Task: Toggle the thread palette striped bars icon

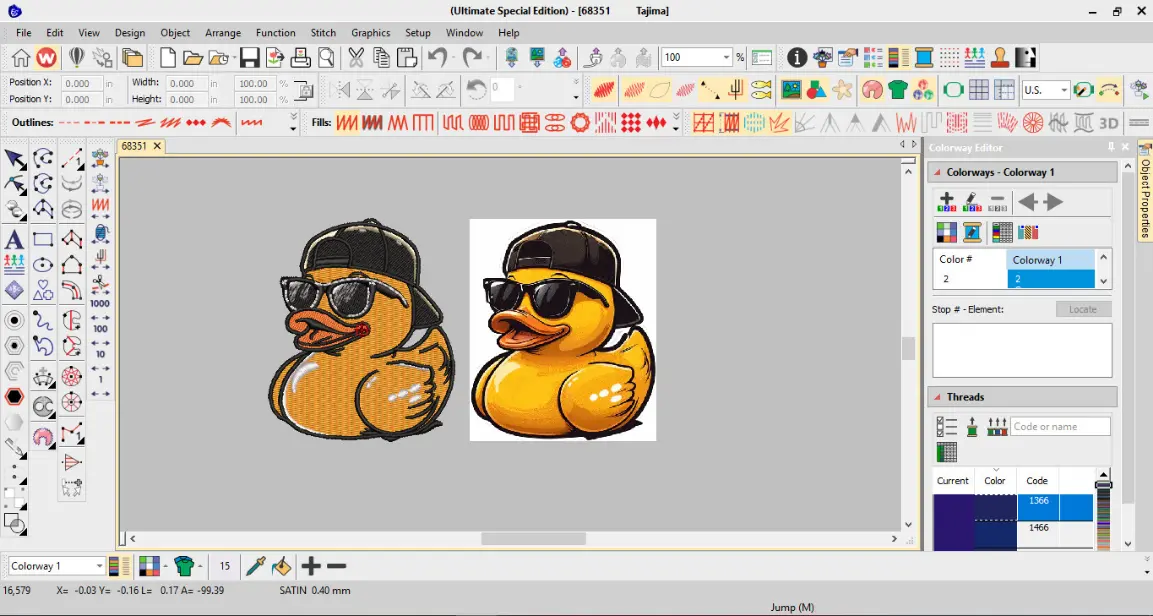Action: pyautogui.click(x=899, y=57)
